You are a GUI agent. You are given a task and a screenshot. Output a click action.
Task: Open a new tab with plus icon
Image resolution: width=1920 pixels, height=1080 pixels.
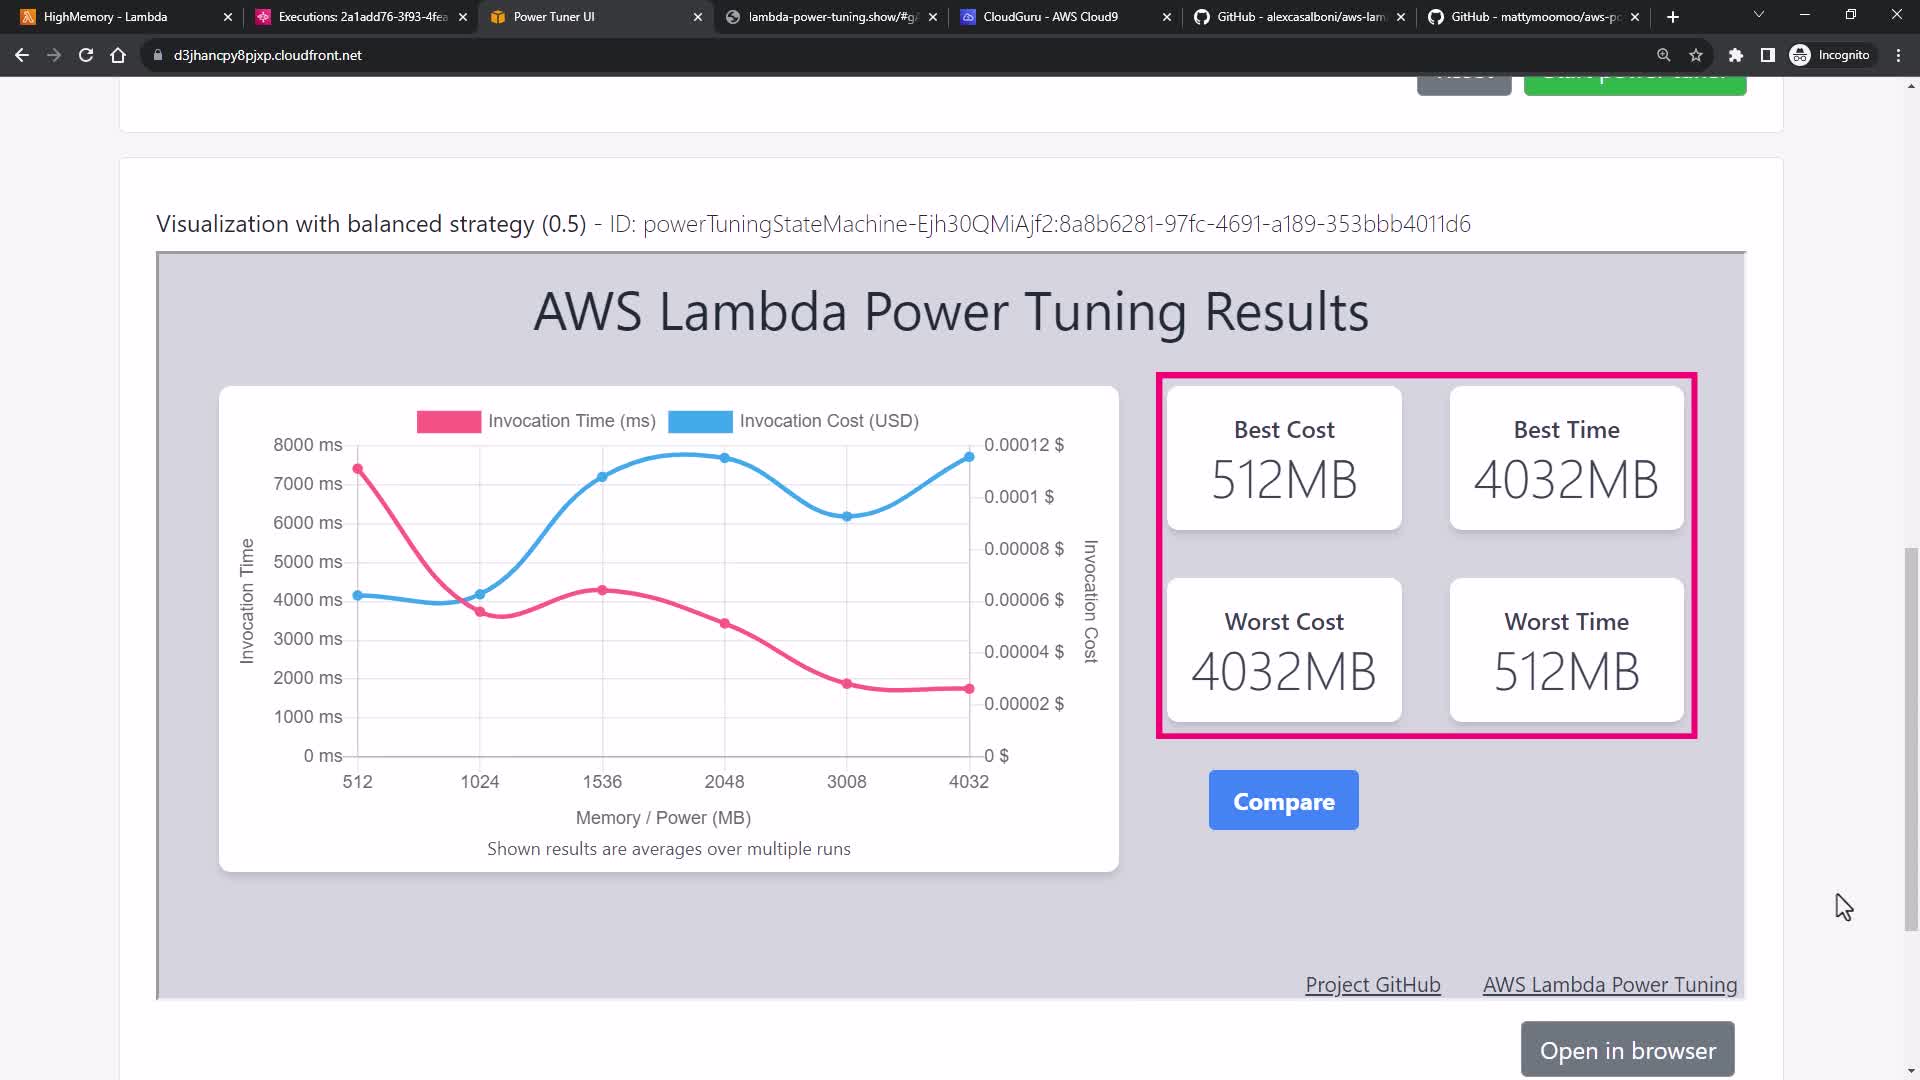(x=1673, y=17)
